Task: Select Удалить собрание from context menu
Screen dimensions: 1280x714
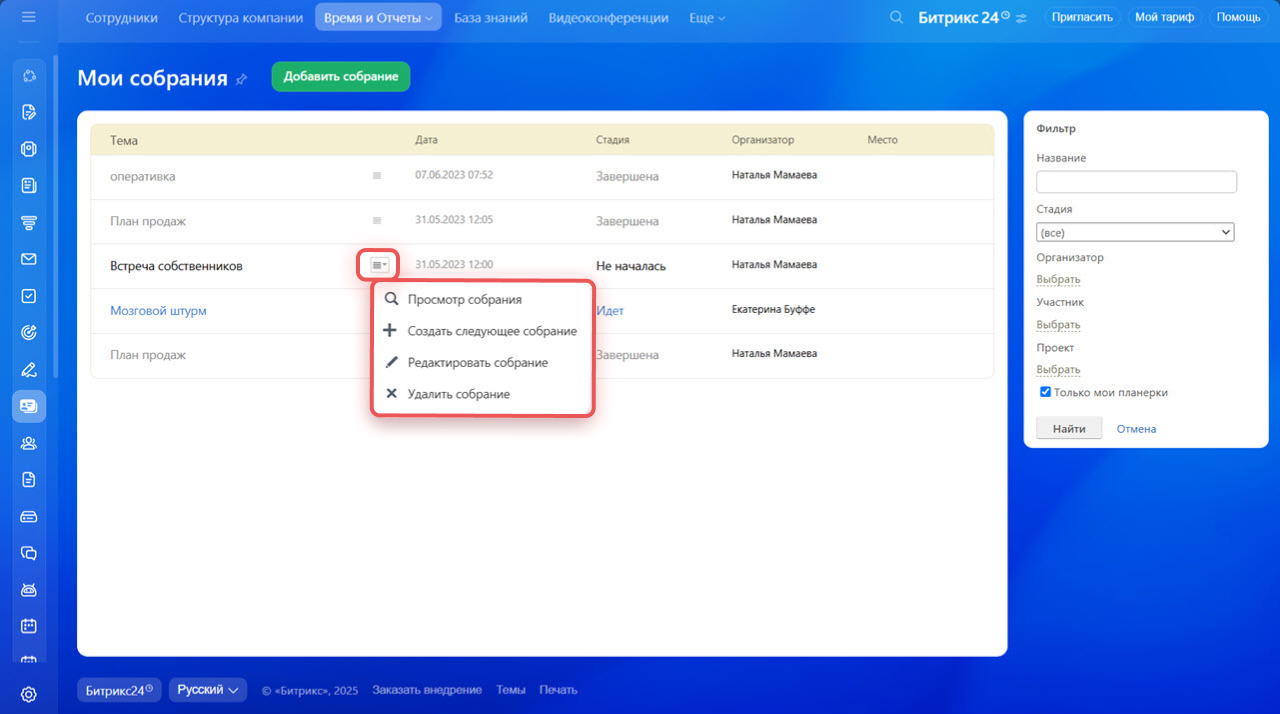Action: tap(459, 394)
